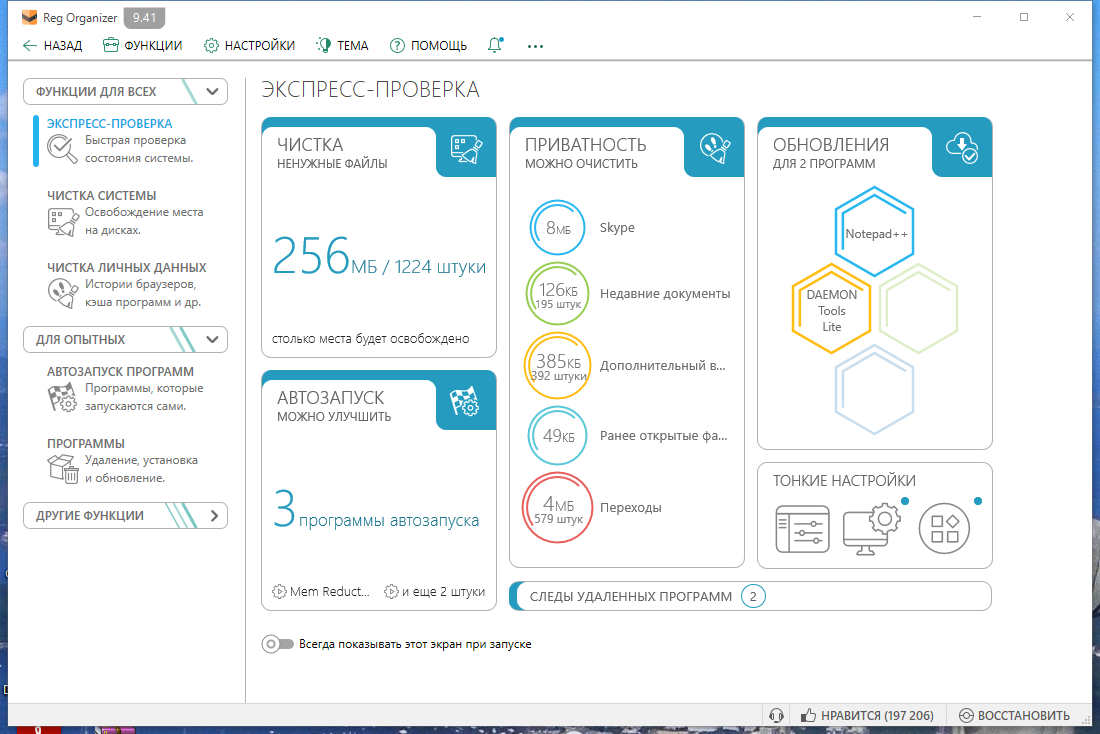Click the monitor-with-gear icon in Тонкие настройки
1100x734 pixels.
[x=872, y=528]
